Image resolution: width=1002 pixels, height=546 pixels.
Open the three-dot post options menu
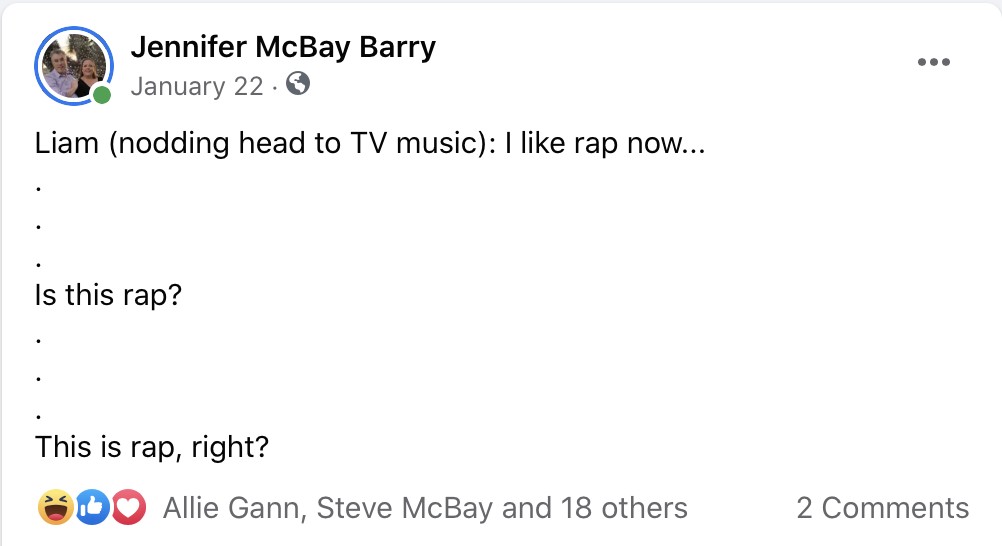pos(933,62)
